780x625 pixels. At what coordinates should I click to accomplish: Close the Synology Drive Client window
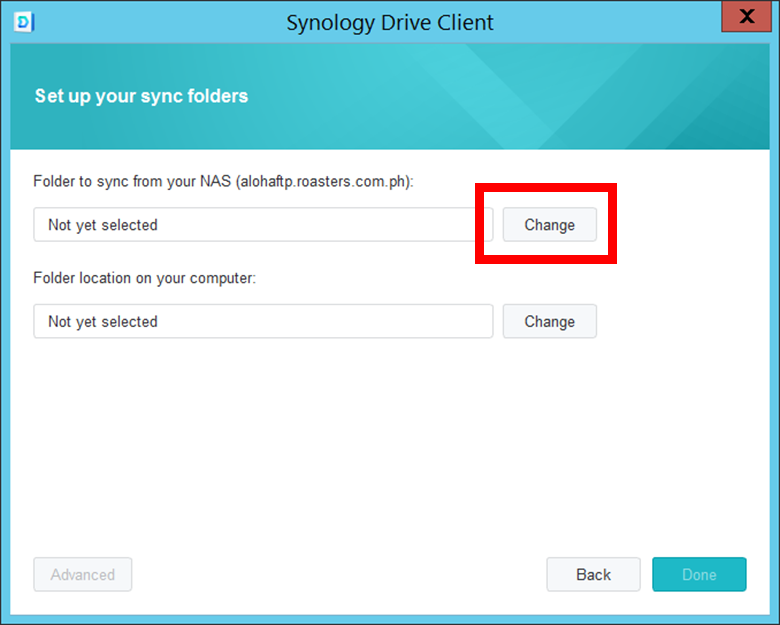tap(746, 16)
